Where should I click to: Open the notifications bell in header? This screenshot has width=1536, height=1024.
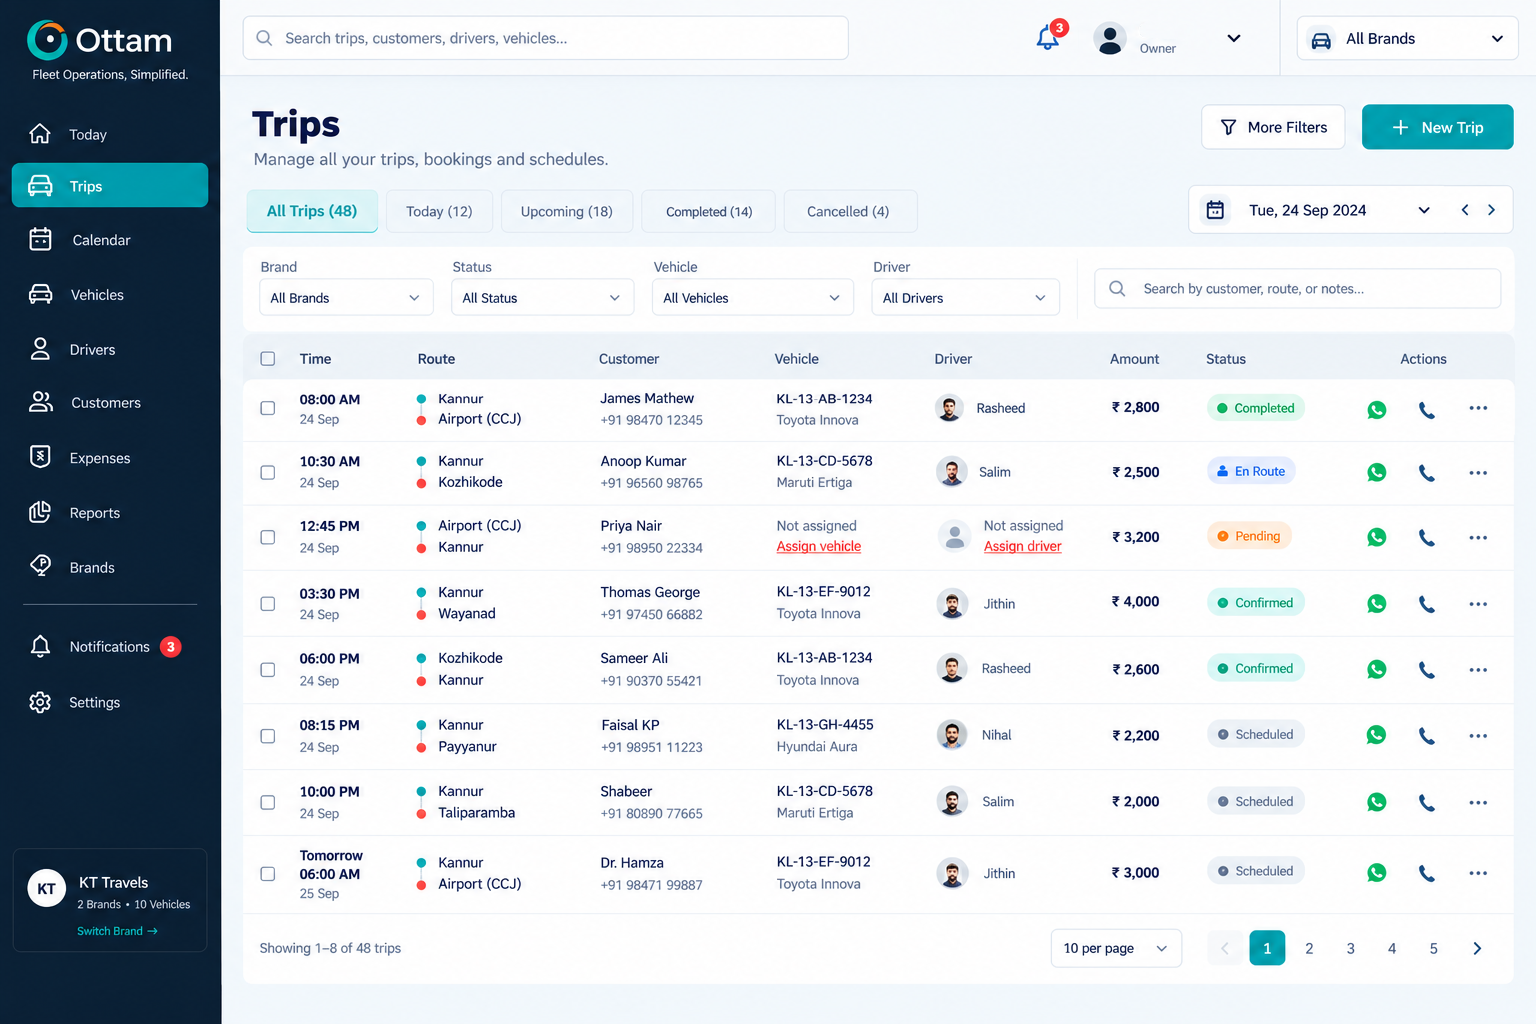point(1048,38)
